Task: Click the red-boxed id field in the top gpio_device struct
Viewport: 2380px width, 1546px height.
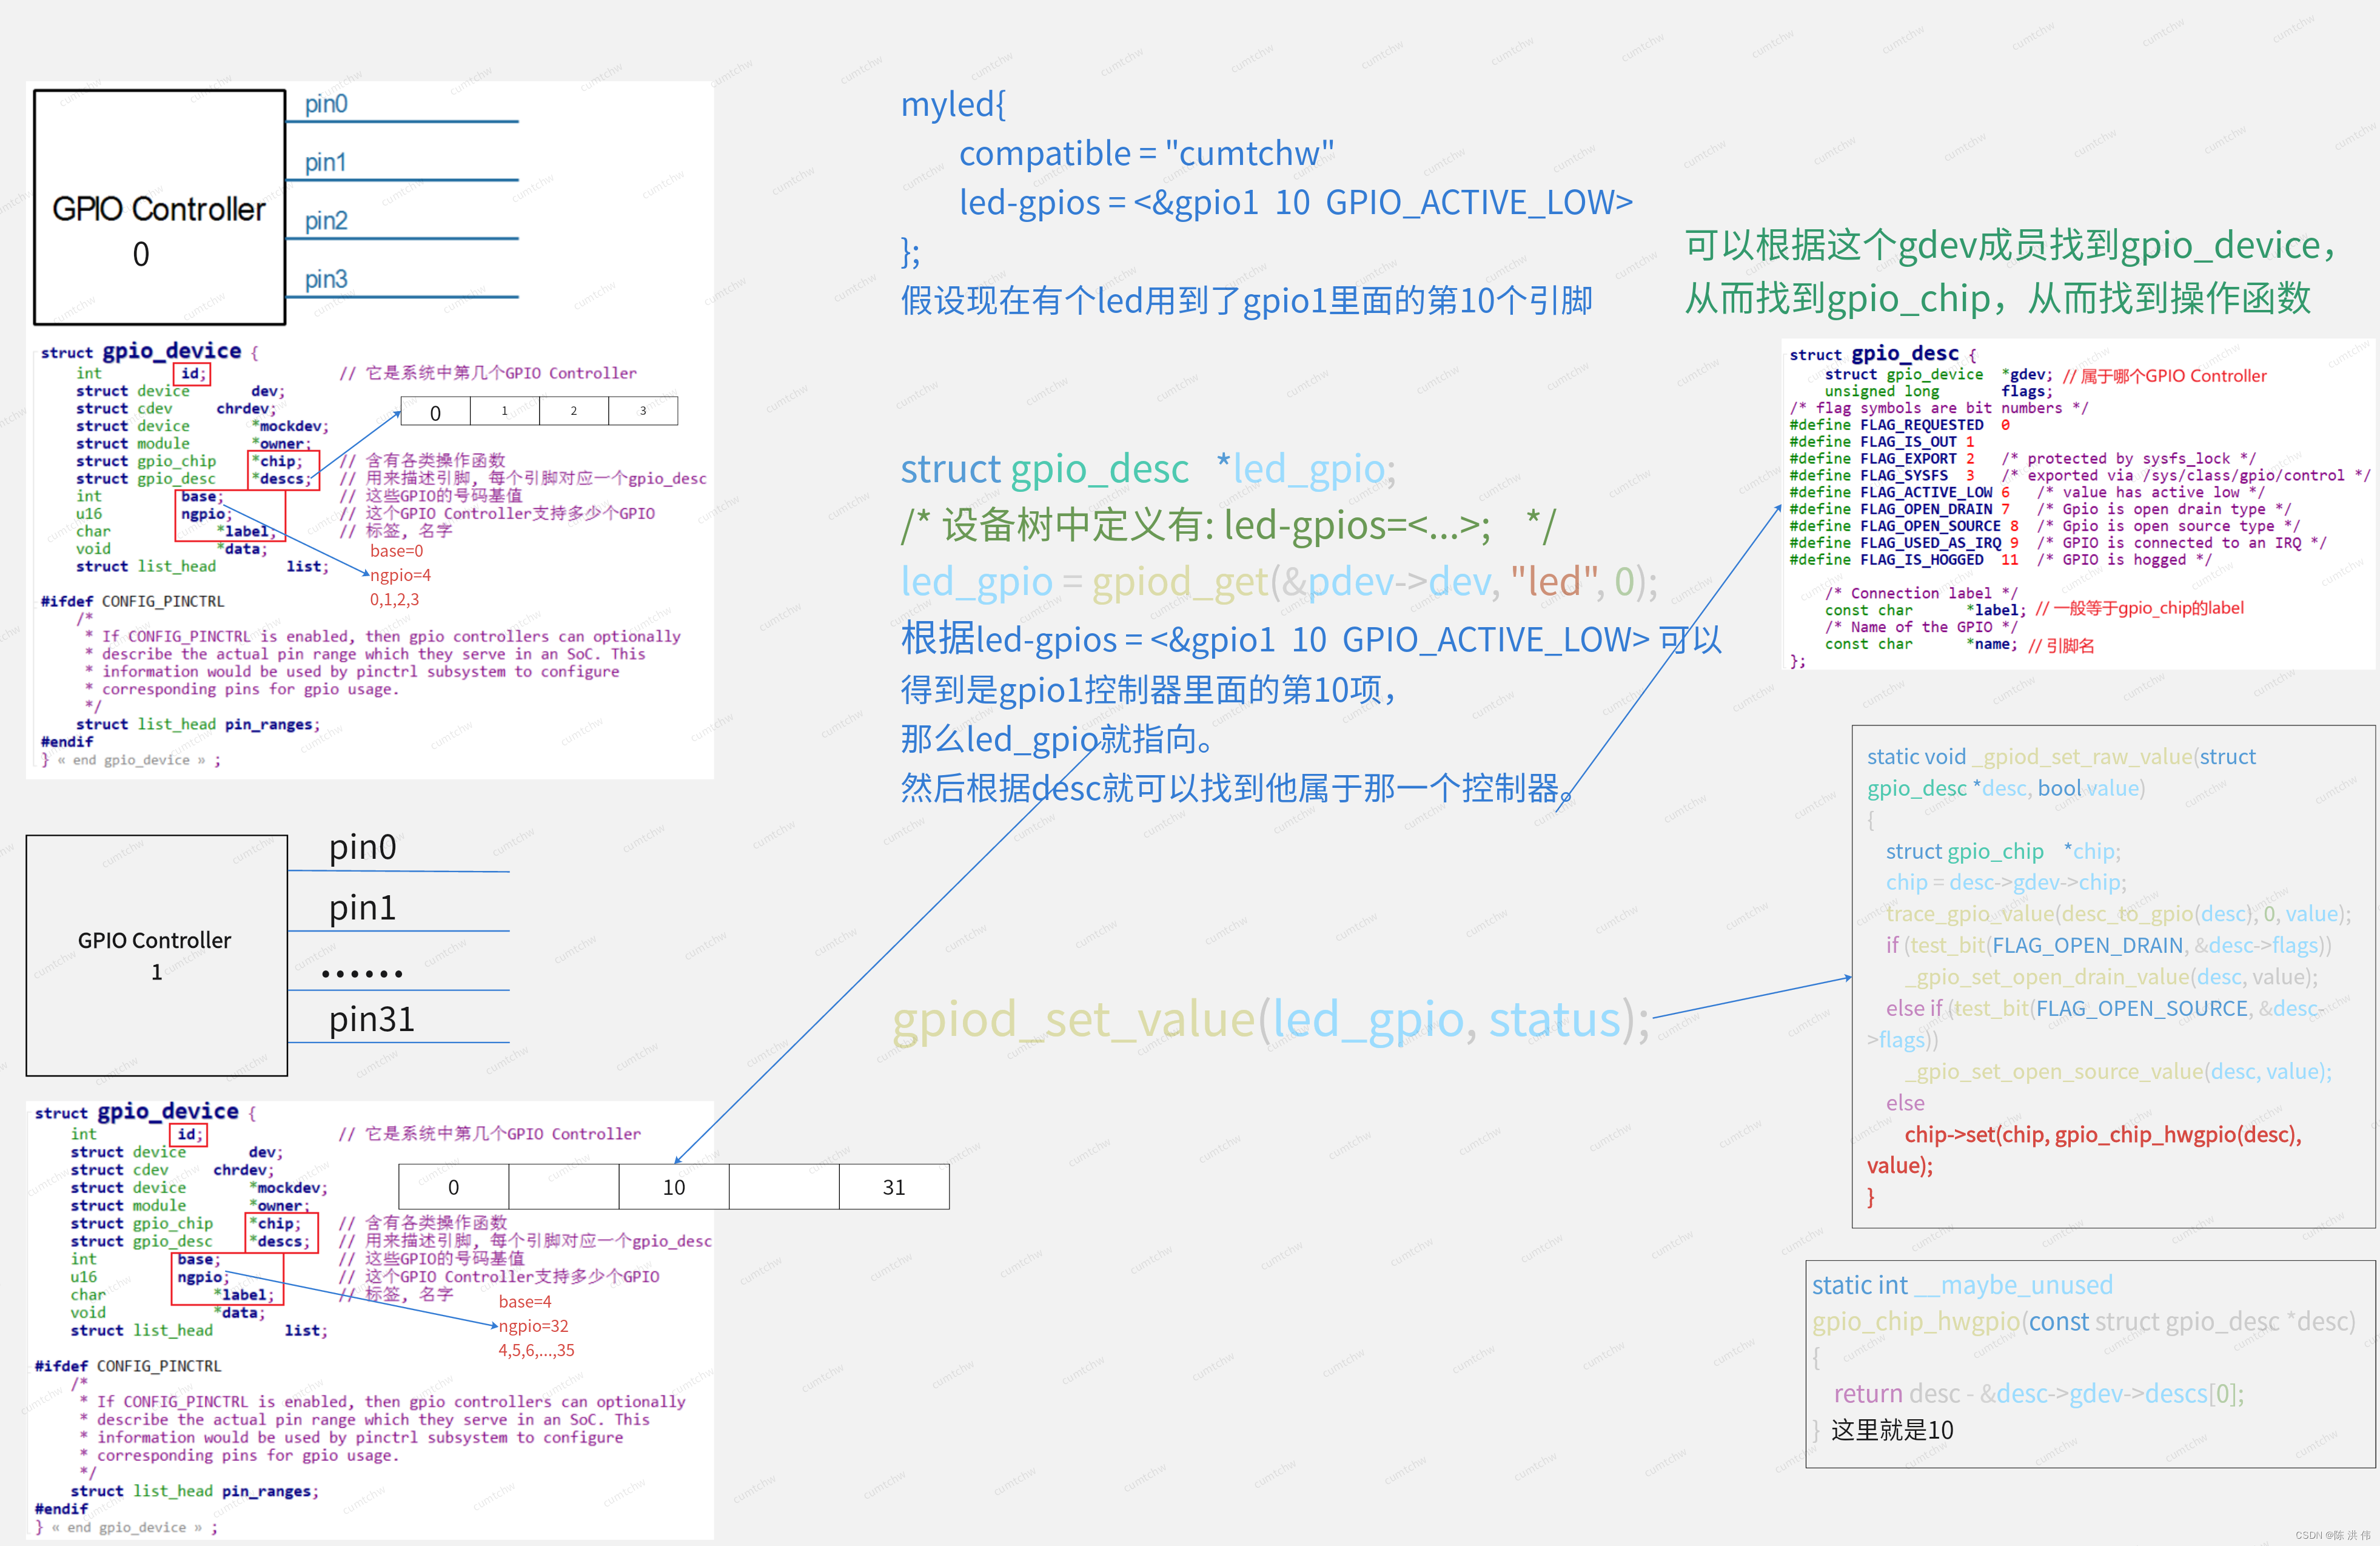Action: [191, 373]
